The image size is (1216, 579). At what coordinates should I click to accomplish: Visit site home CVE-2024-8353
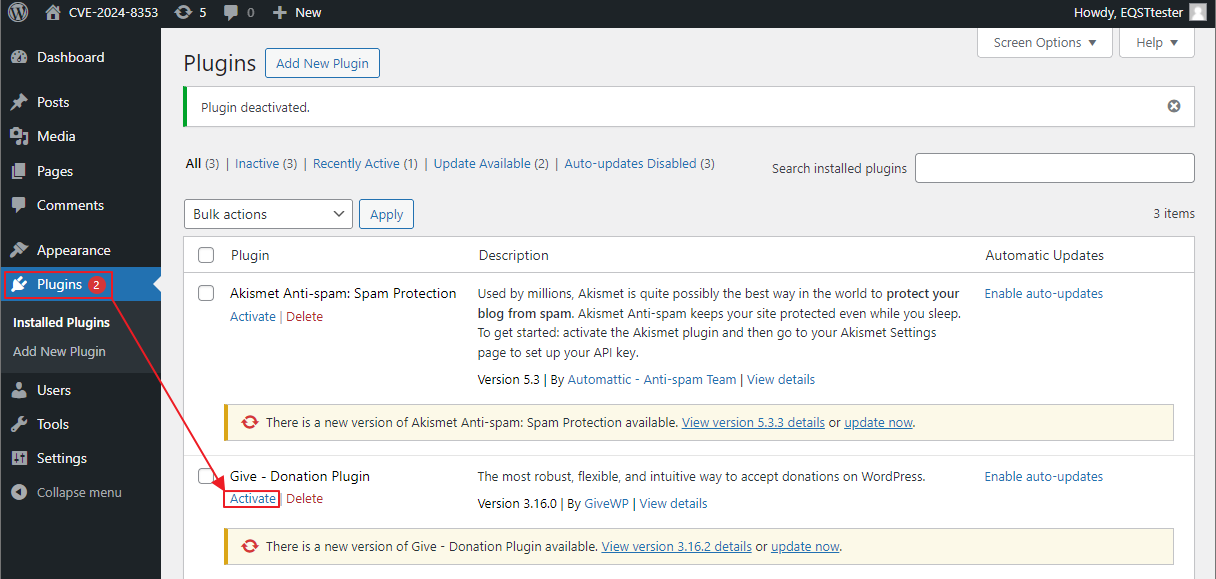(101, 12)
